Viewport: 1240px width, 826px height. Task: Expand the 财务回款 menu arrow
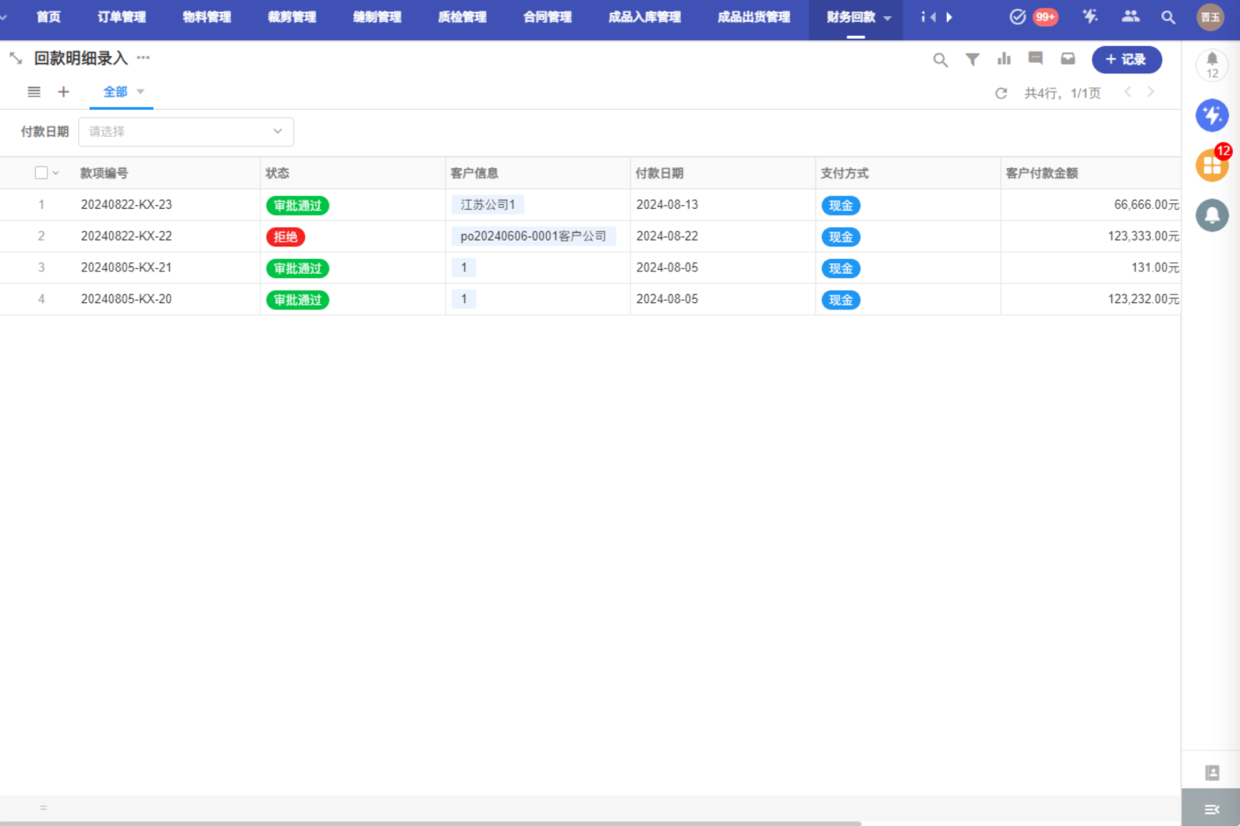click(x=887, y=18)
